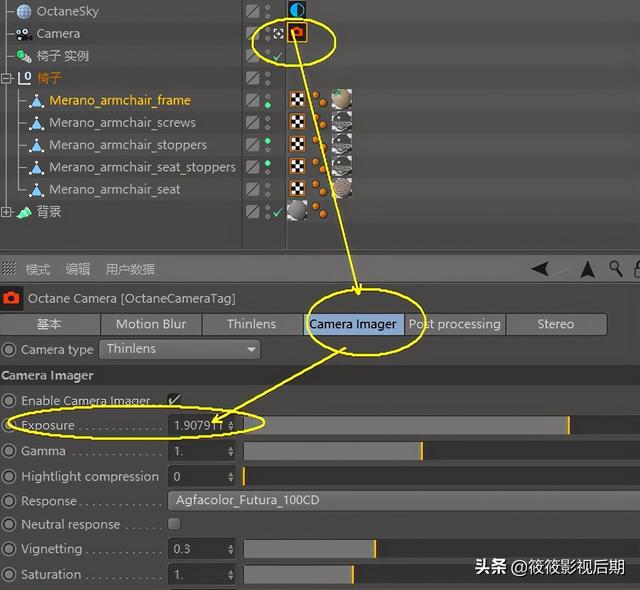This screenshot has height=590, width=640.
Task: Click material tag of Merano_armchair_screws
Action: 342,121
